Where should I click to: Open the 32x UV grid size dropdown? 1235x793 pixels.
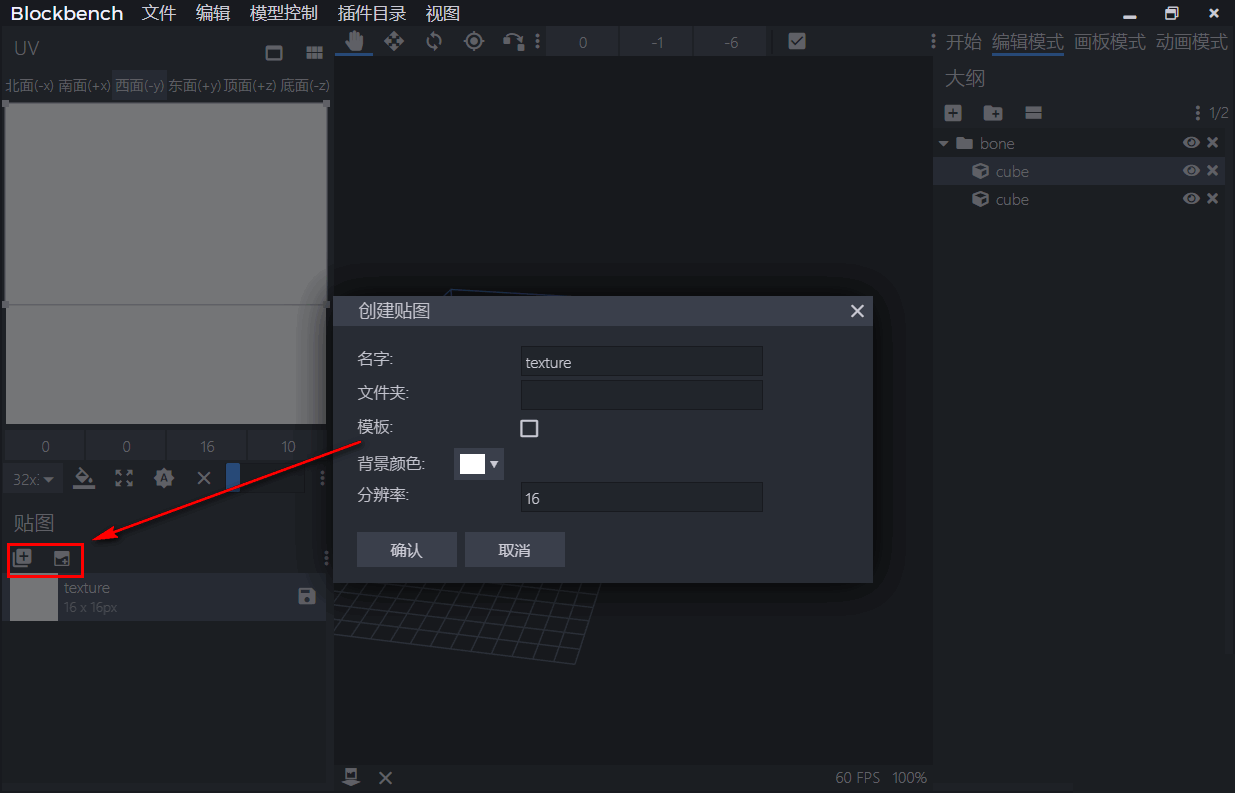point(33,478)
